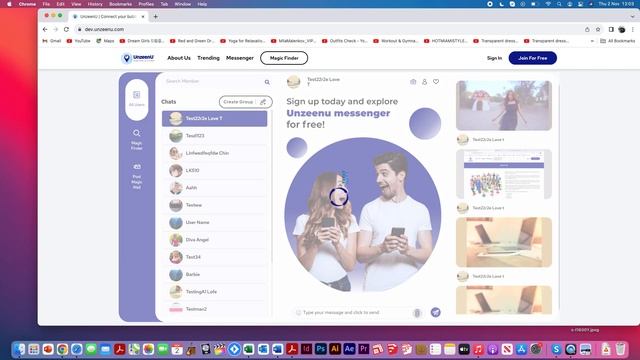Screen dimensions: 640x360
Task: Open the chat with Diva Angel
Action: [x=215, y=240]
